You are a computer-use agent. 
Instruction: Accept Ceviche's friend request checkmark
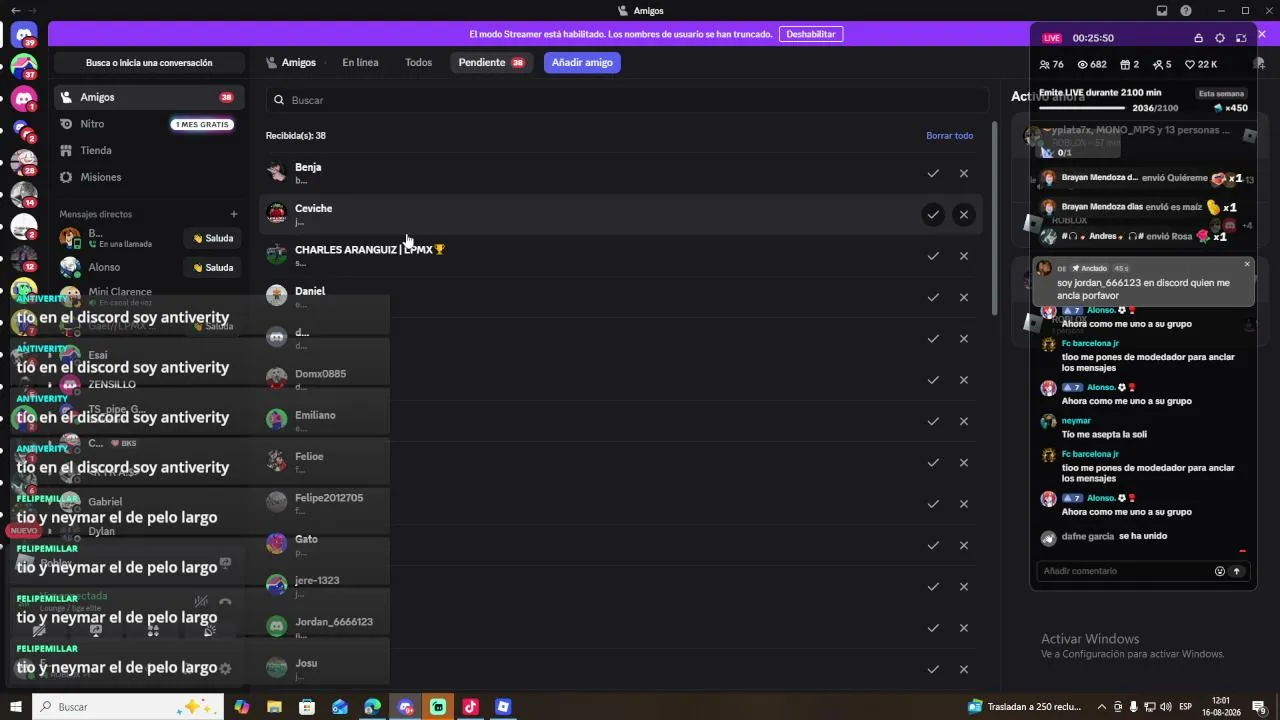[x=933, y=215]
